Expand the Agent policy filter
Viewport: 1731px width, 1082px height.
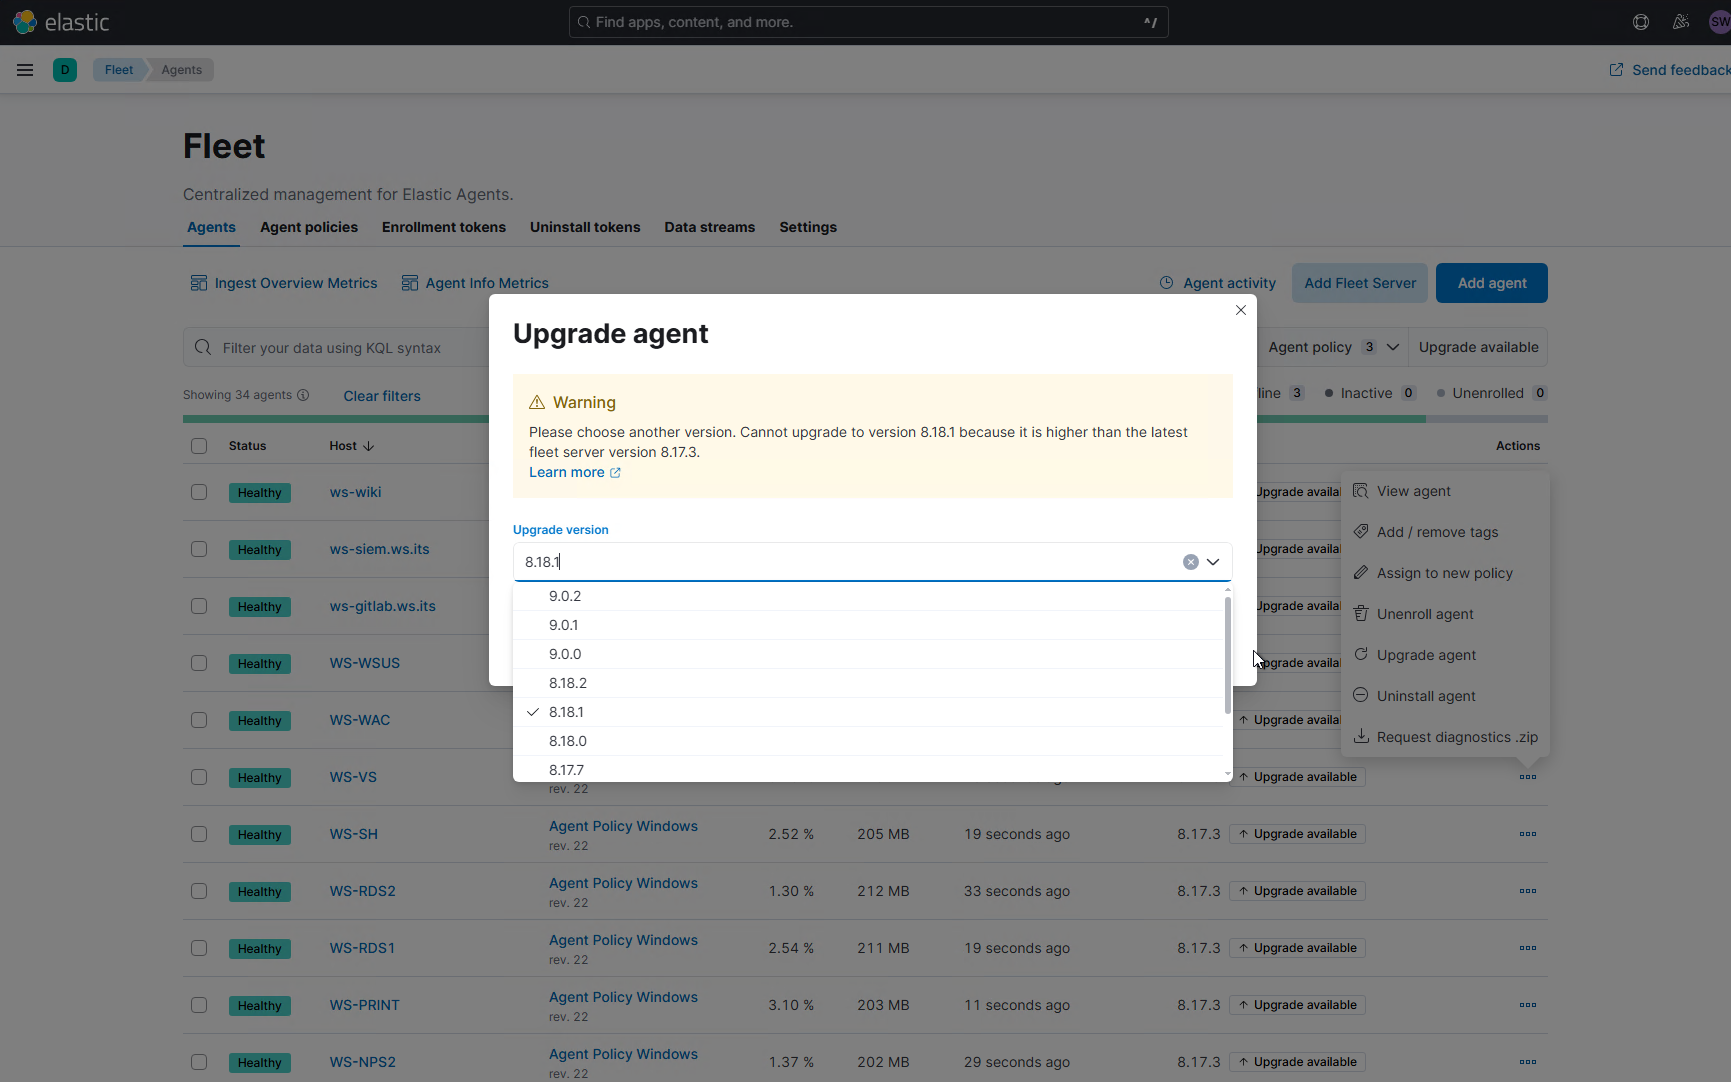(1332, 347)
